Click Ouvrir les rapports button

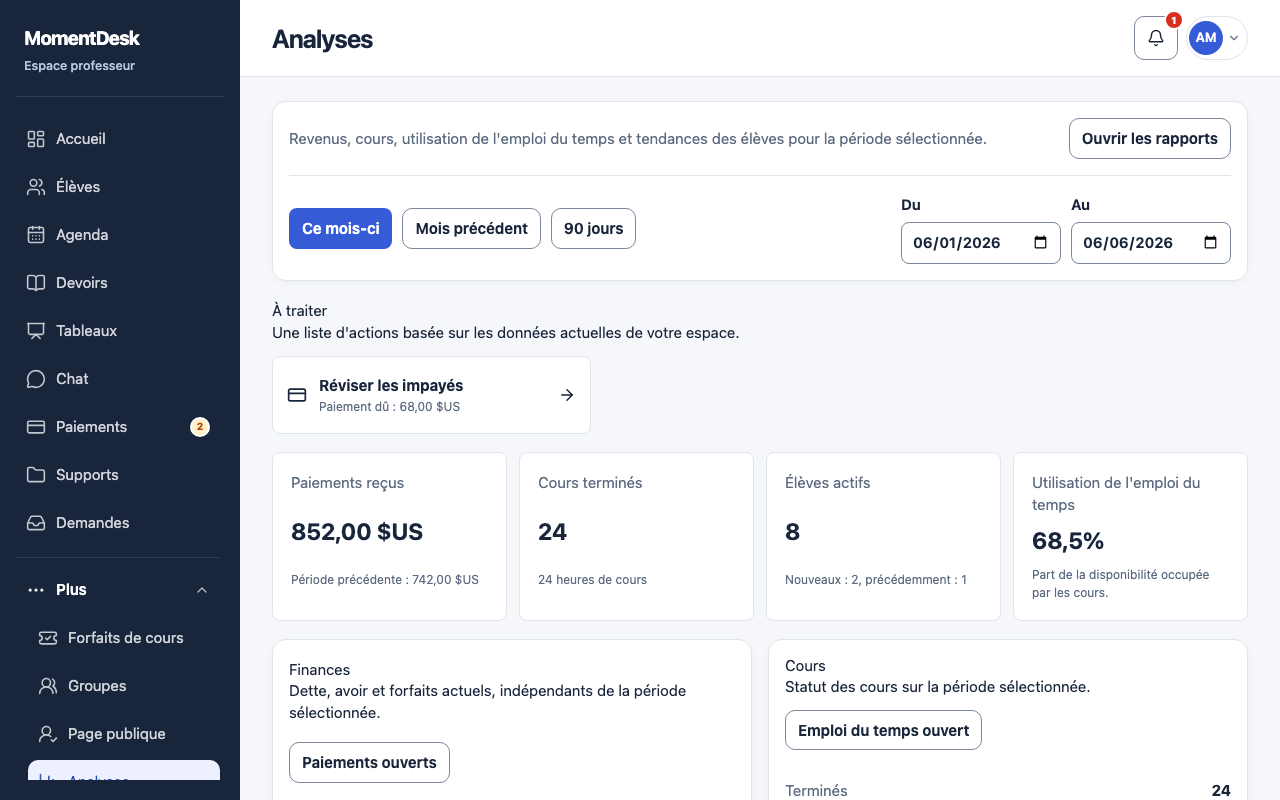click(x=1150, y=139)
